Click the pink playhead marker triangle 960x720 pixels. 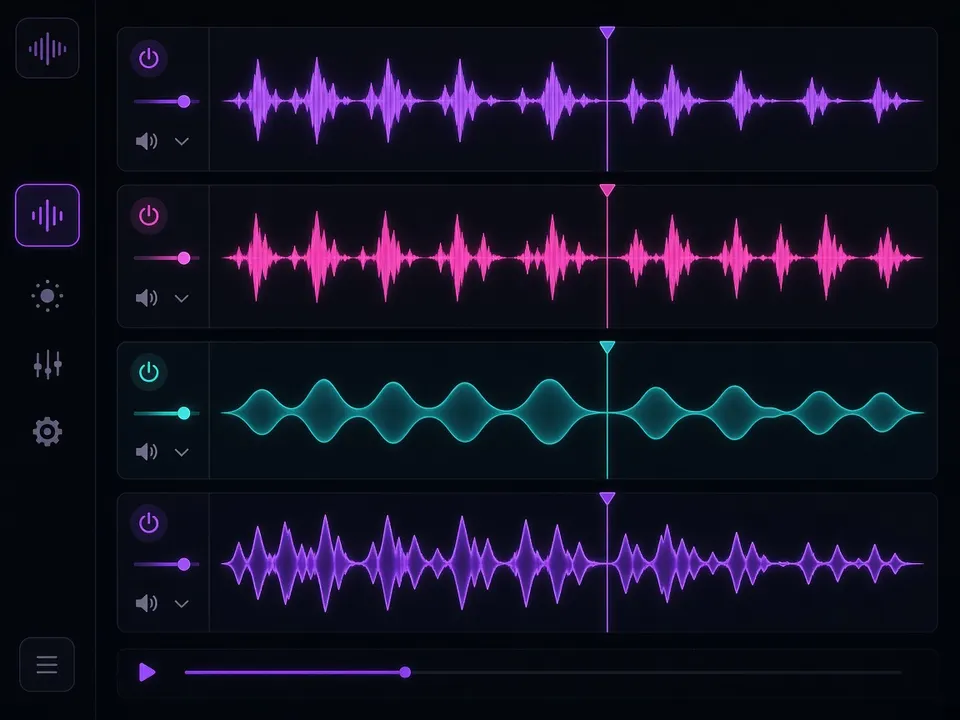pos(607,190)
